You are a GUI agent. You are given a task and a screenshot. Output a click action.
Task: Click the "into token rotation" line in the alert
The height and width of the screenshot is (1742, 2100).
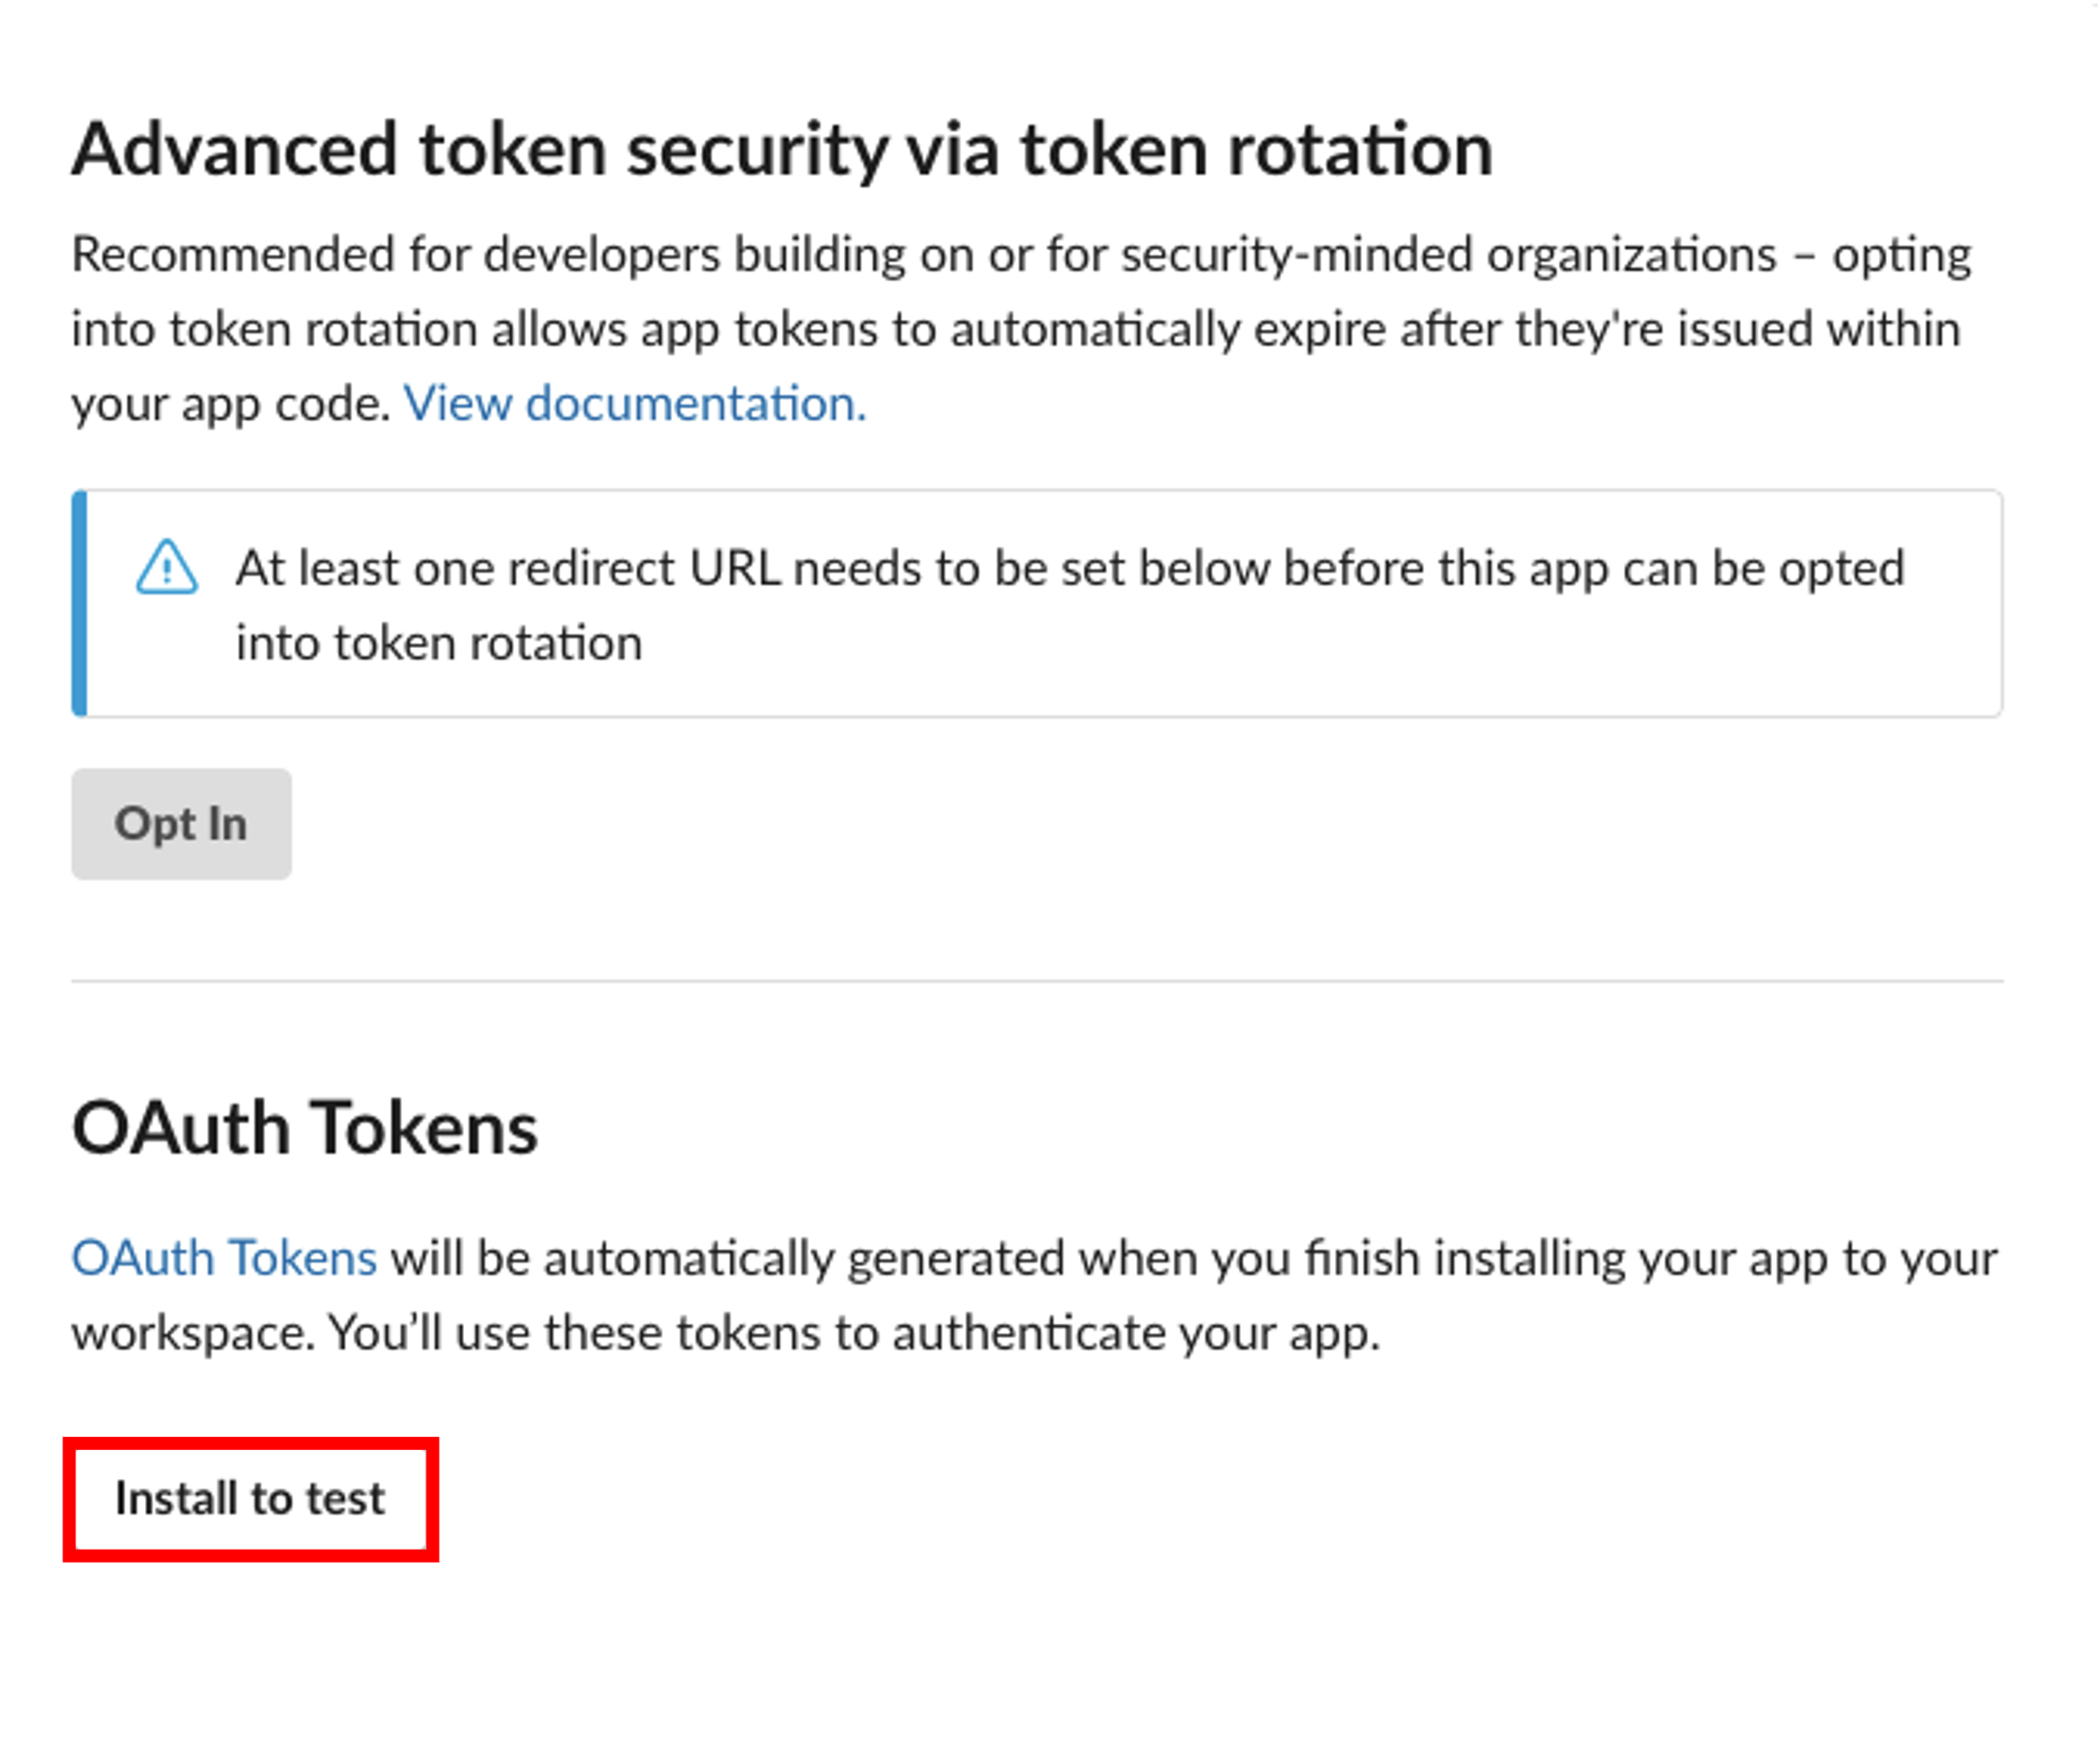pyautogui.click(x=439, y=643)
